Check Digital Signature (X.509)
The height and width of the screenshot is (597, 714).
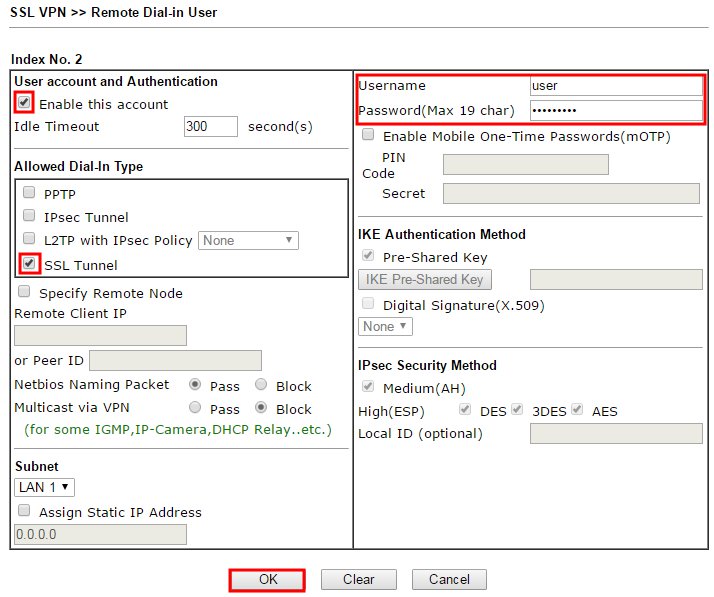tap(368, 303)
